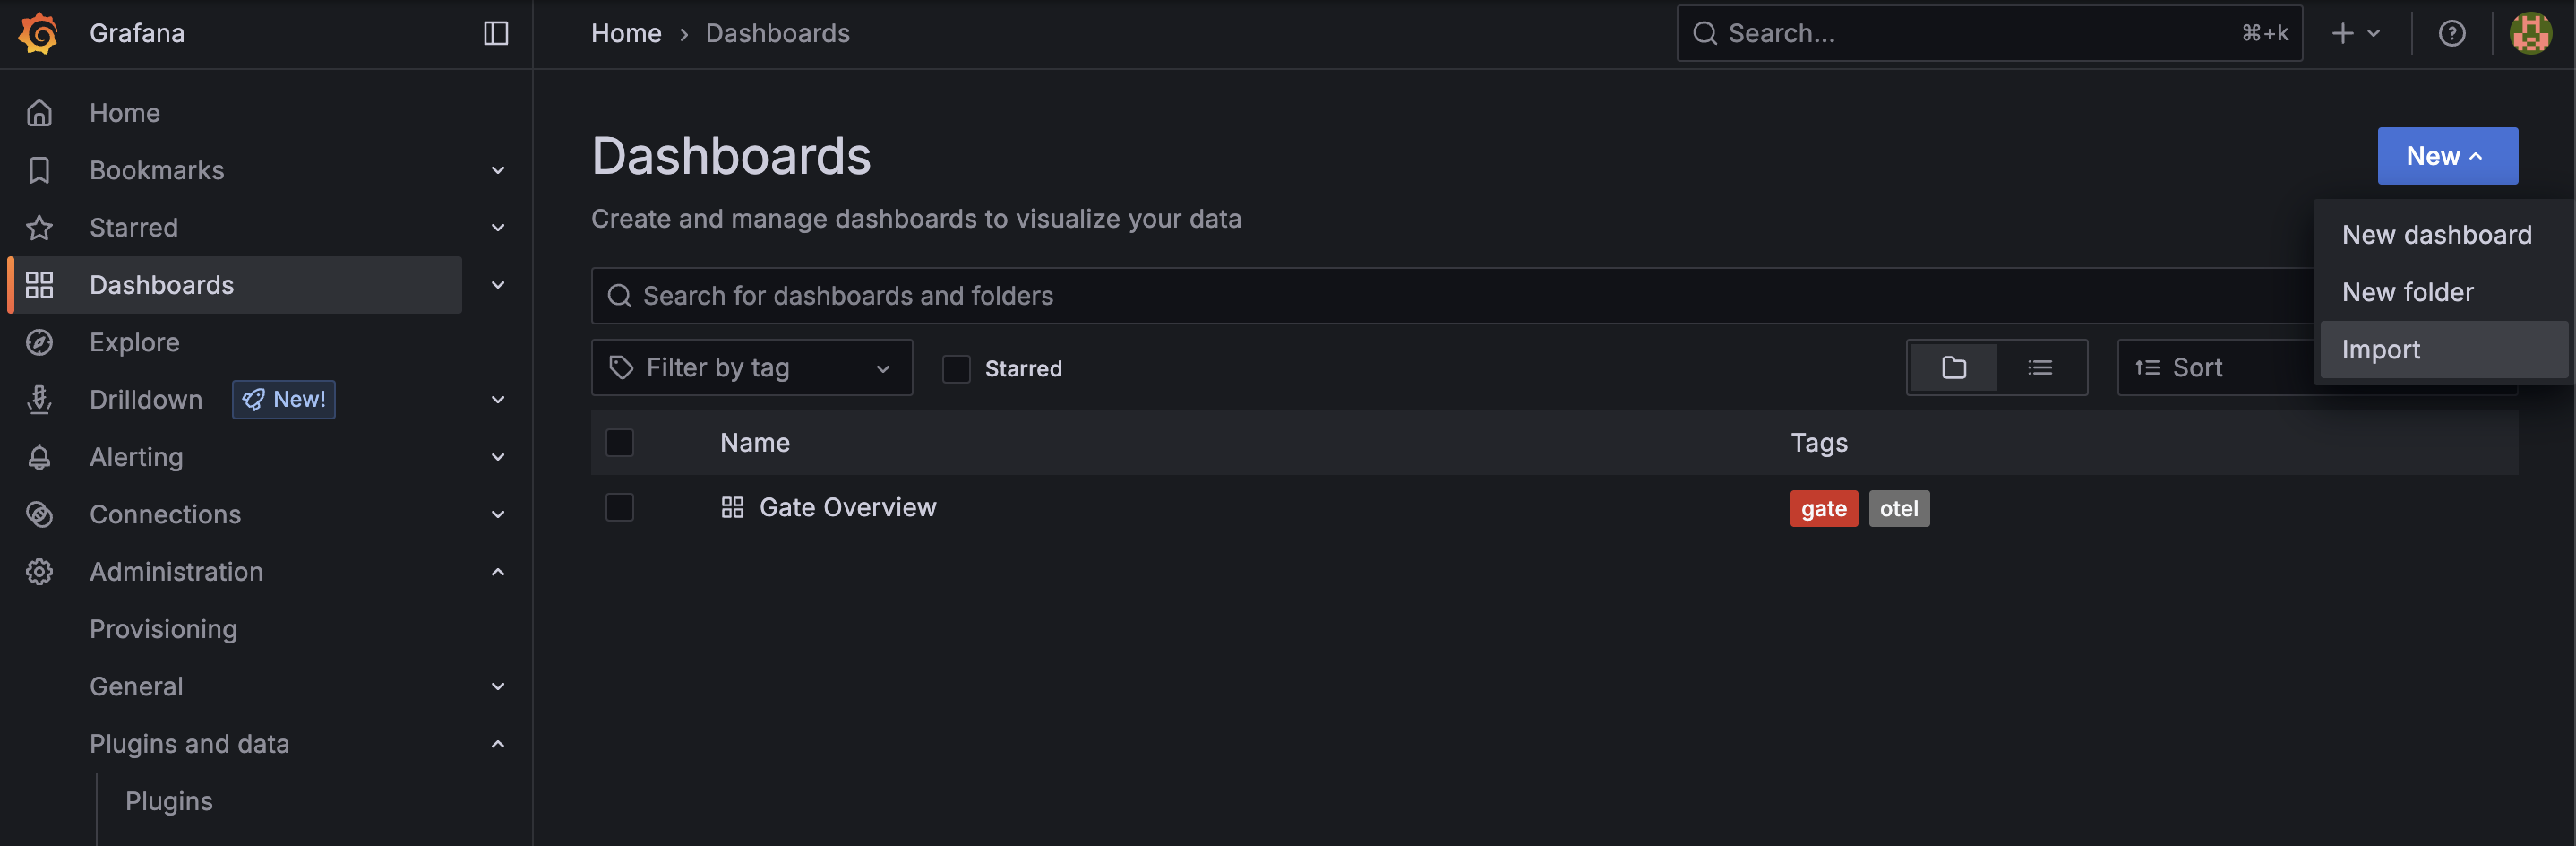
Task: Open the Filter by tag dropdown
Action: tap(751, 367)
